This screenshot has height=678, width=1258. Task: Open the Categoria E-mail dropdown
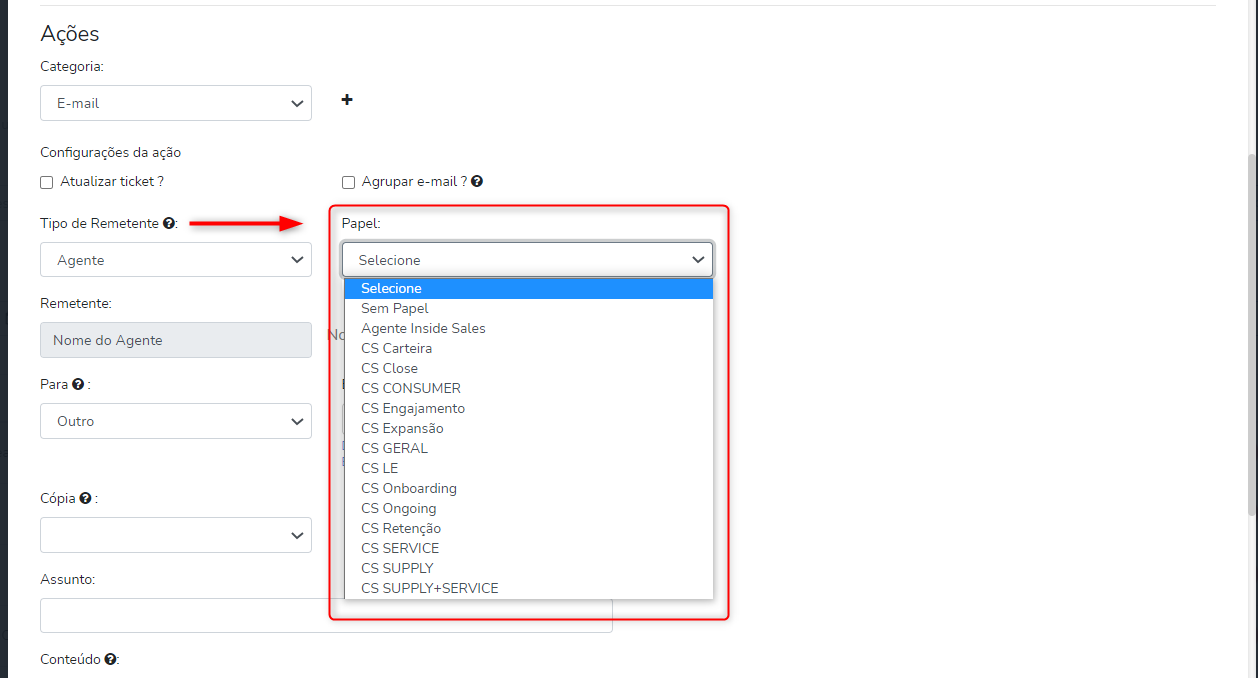tap(176, 103)
